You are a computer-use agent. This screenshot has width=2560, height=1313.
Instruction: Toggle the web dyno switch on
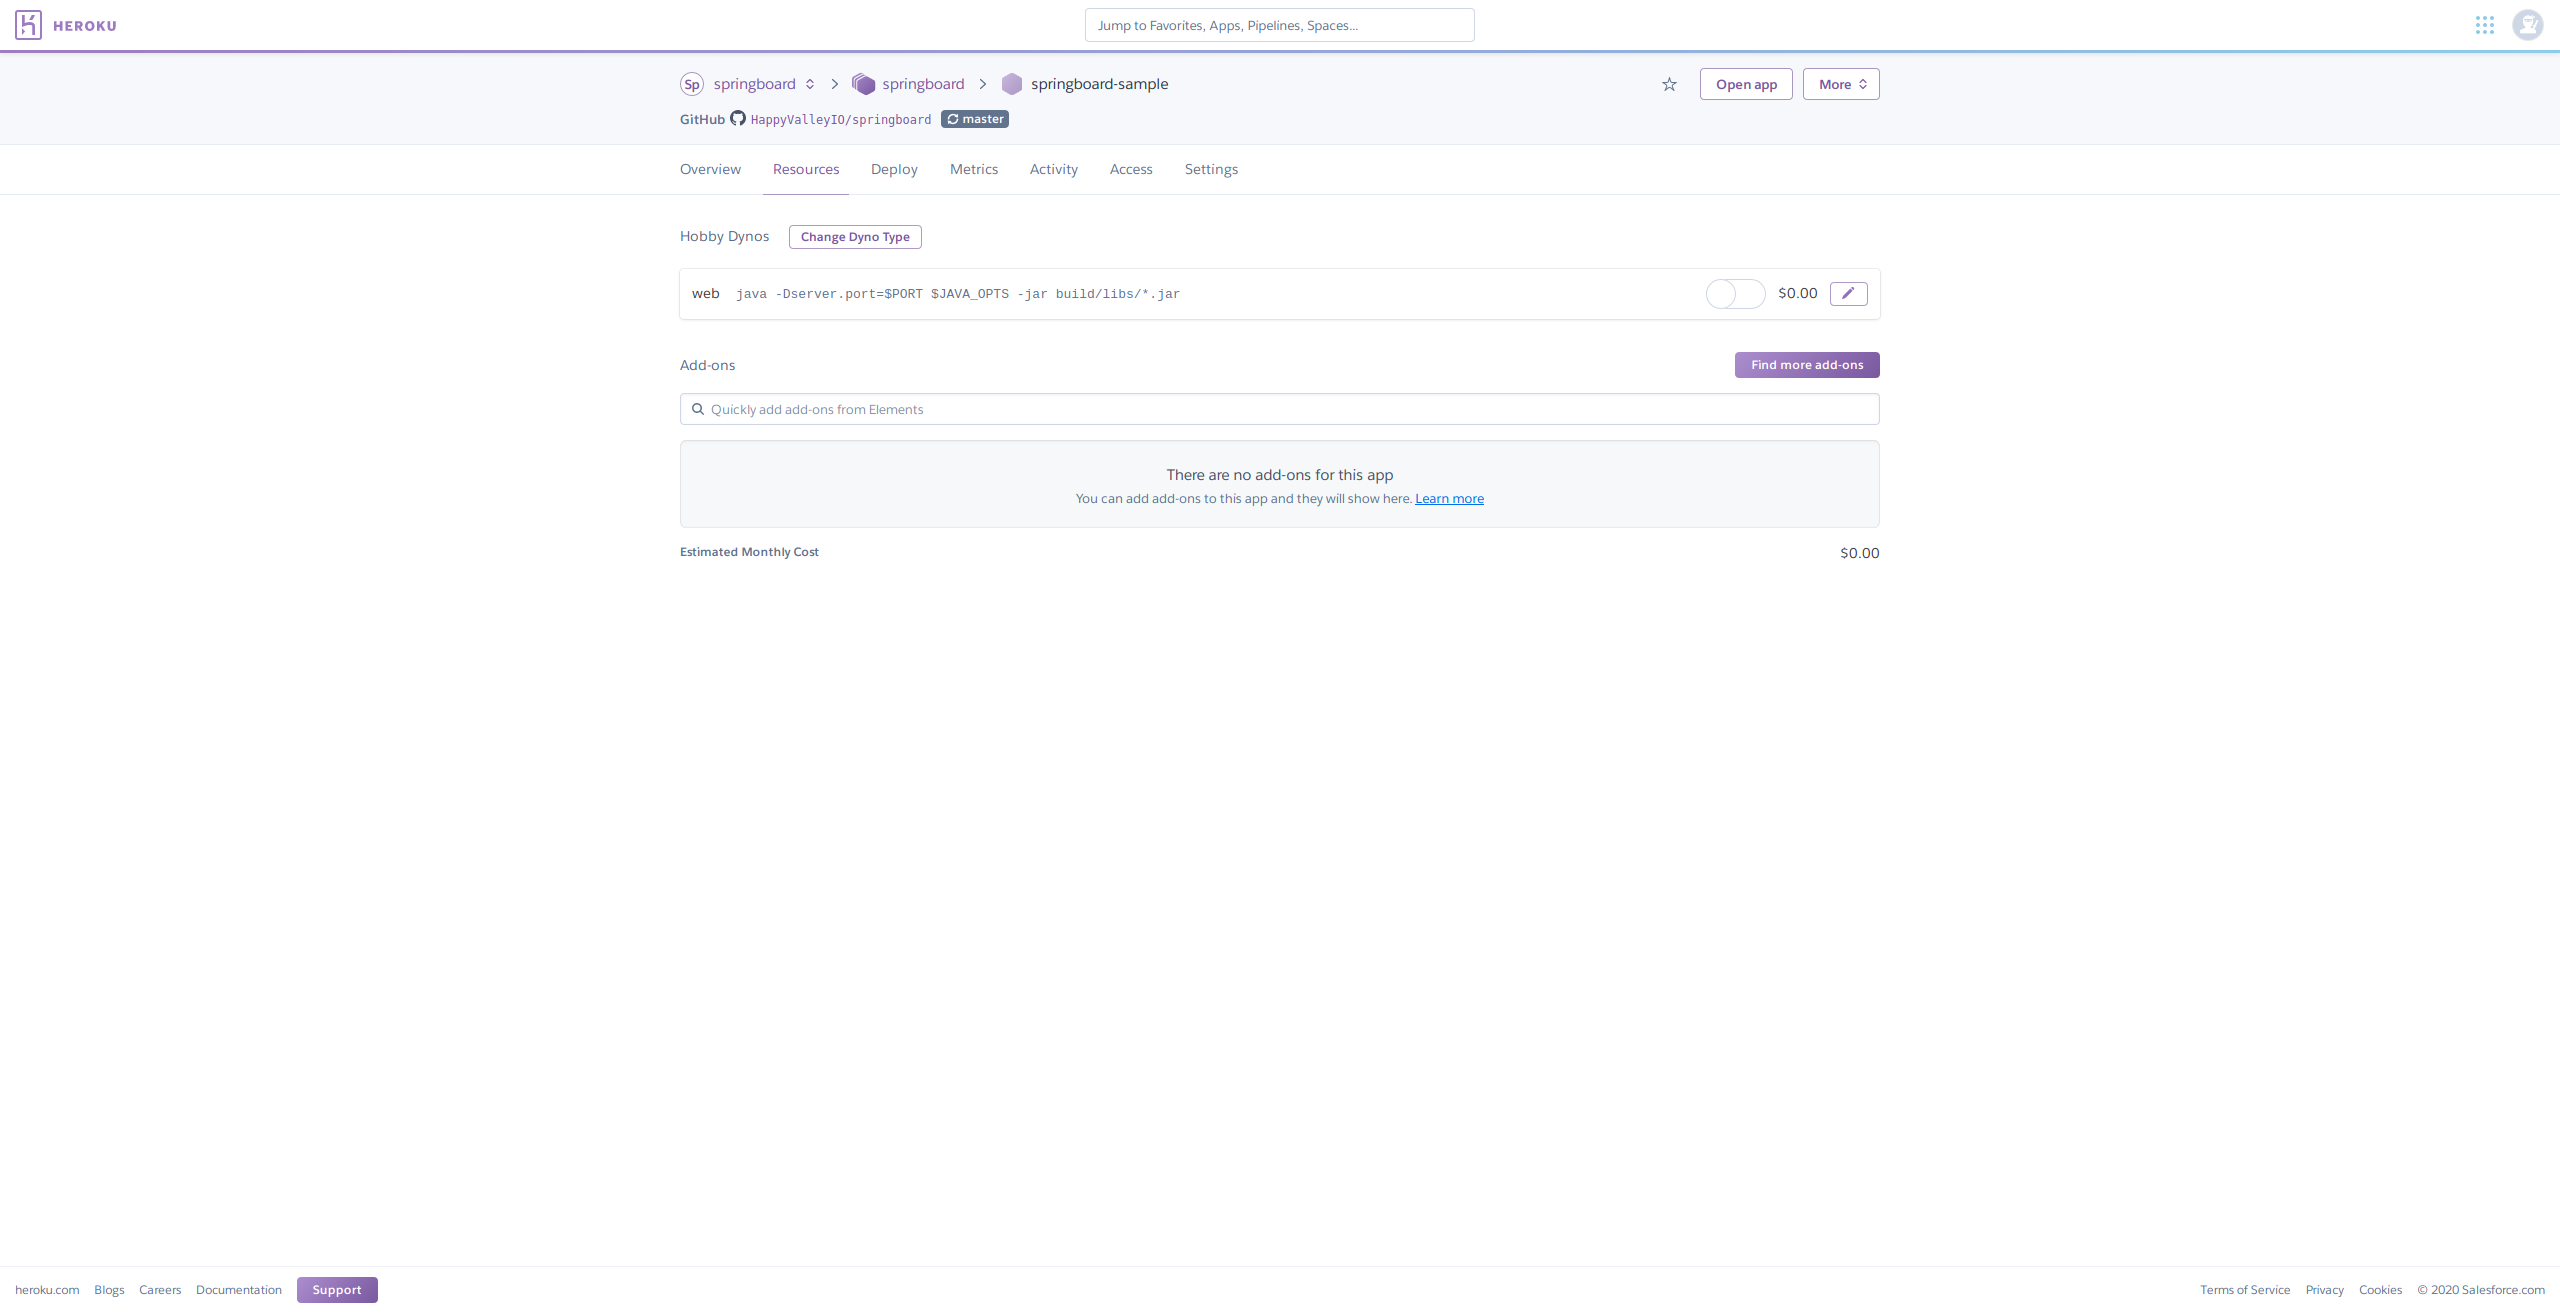(x=1735, y=294)
